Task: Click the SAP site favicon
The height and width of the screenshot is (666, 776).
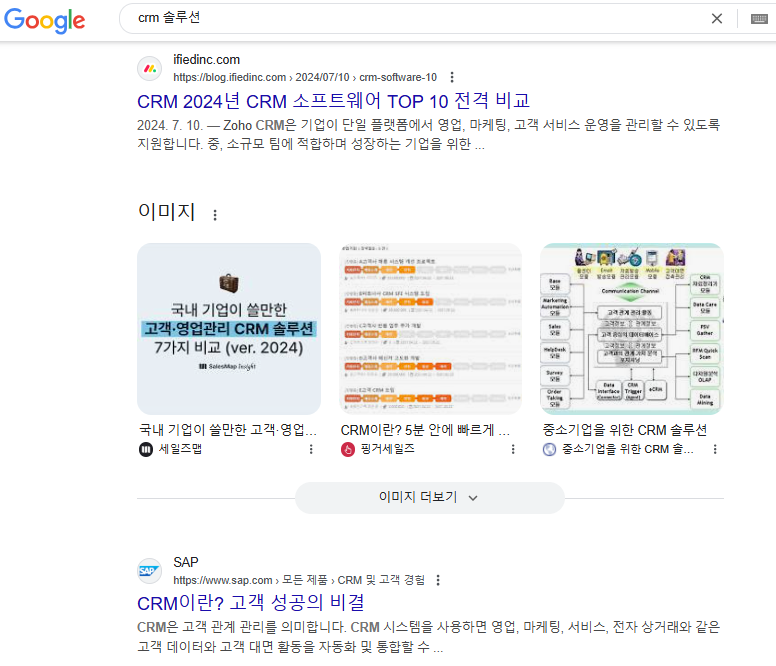Action: [149, 571]
